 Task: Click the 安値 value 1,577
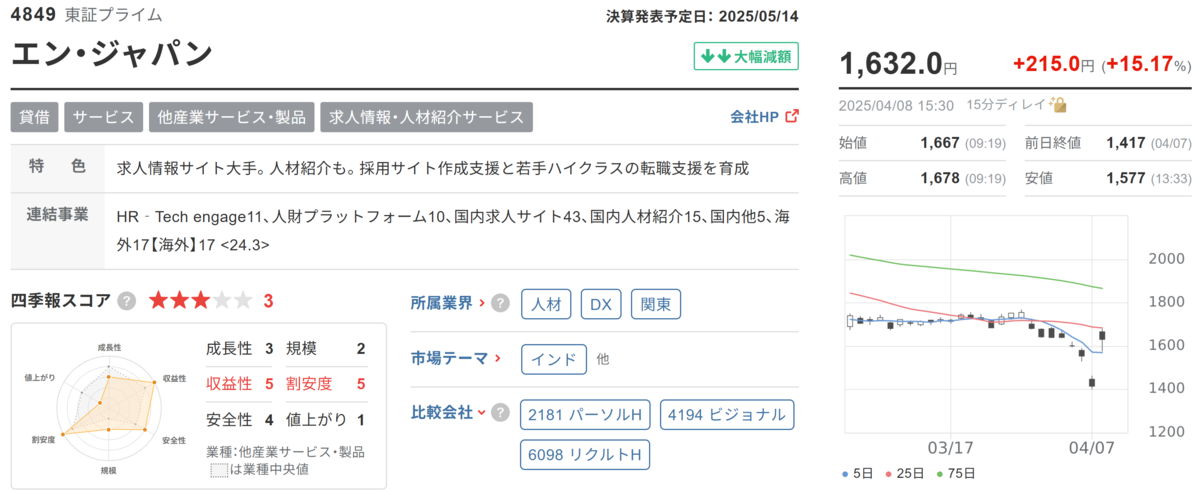1127,178
